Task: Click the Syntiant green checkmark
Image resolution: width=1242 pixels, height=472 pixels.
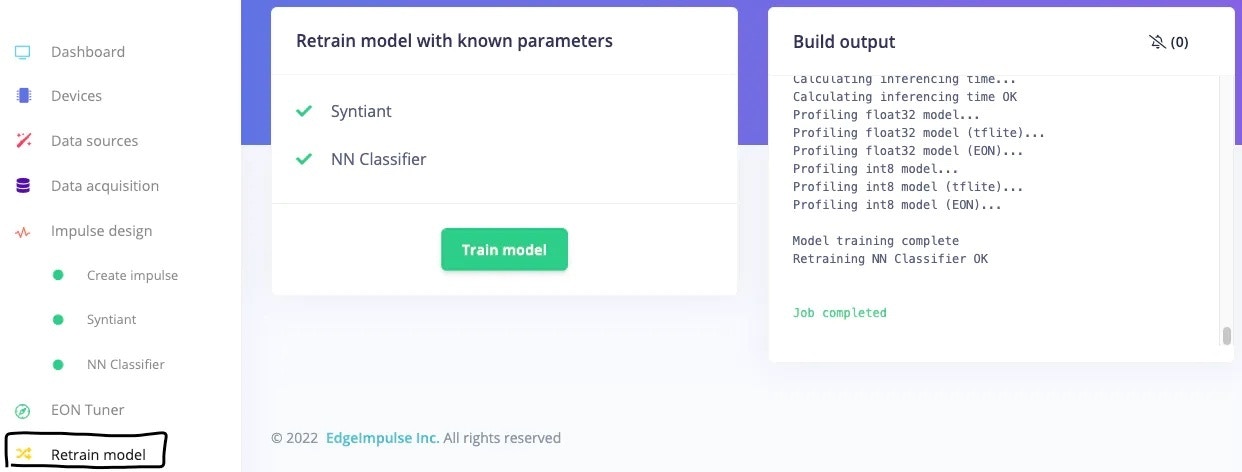Action: point(304,111)
